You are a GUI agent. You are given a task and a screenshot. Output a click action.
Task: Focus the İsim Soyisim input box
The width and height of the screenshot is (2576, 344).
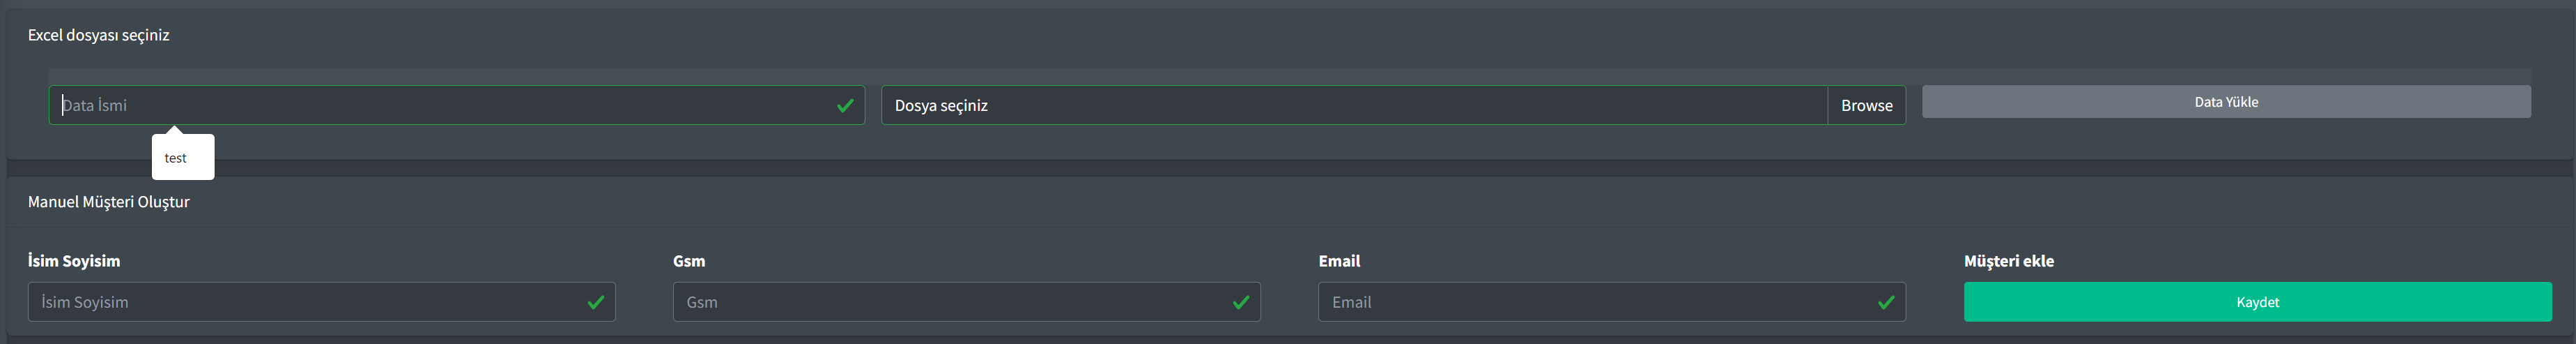point(322,302)
